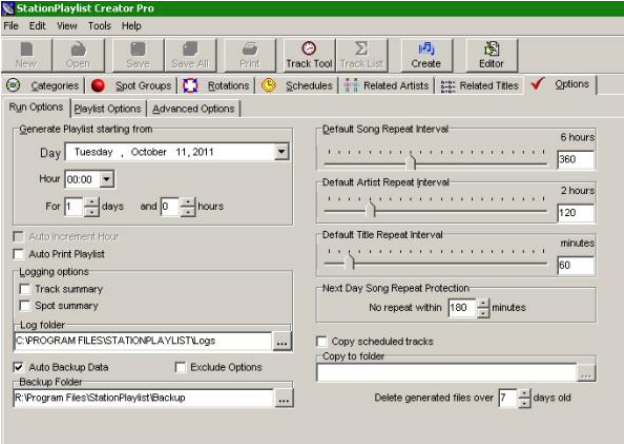Increase the hours spinner
This screenshot has width=624, height=444.
[x=187, y=202]
